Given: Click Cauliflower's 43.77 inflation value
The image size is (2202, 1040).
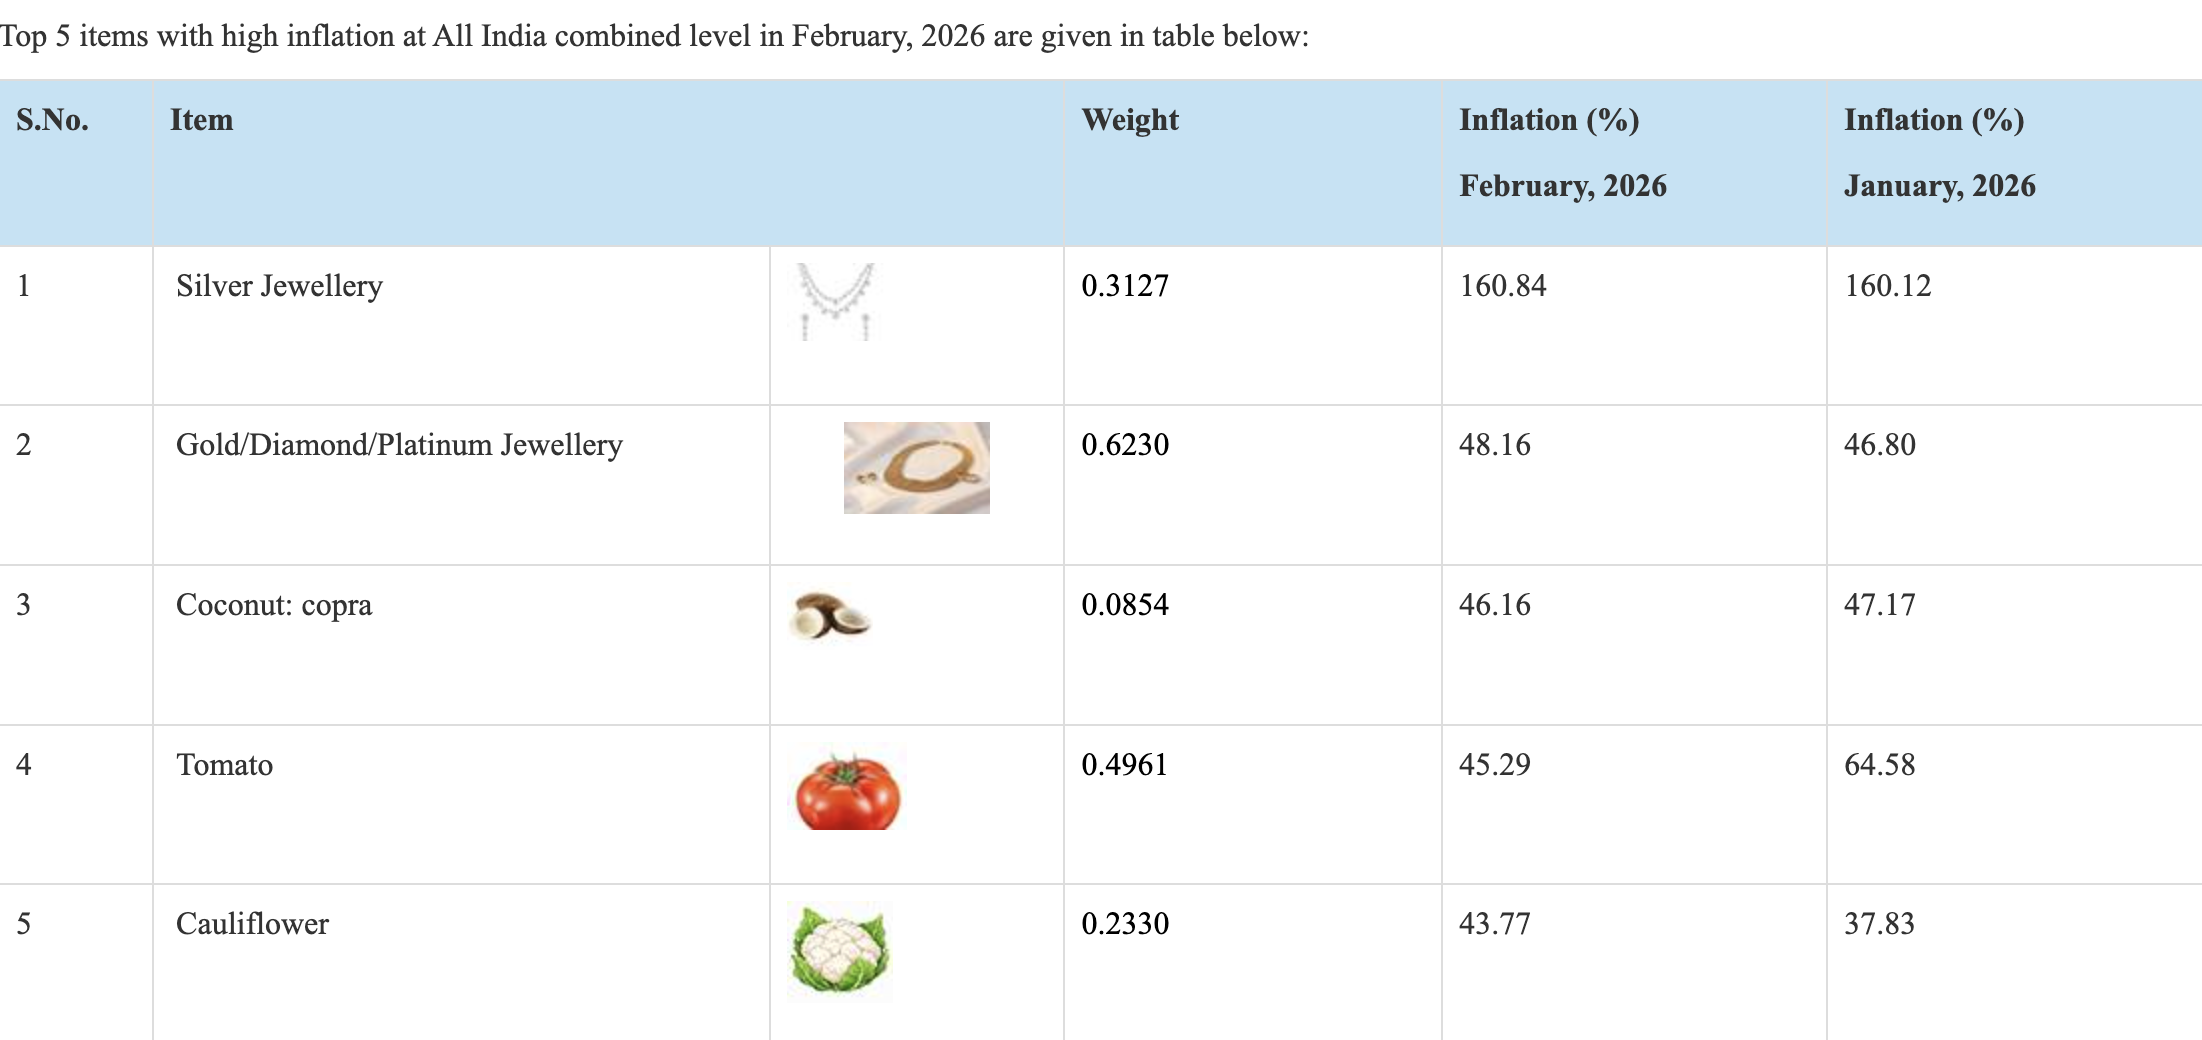Looking at the screenshot, I should pos(1494,924).
